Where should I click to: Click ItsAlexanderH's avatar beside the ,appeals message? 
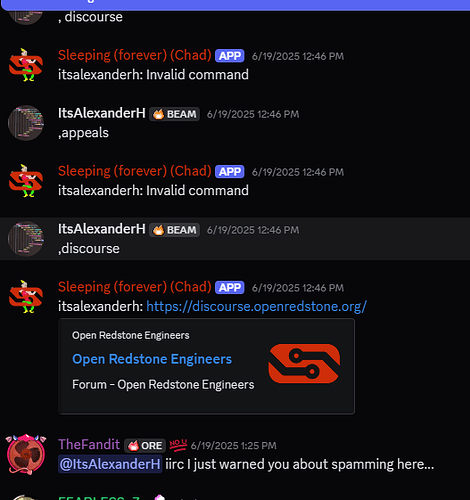pos(26,123)
